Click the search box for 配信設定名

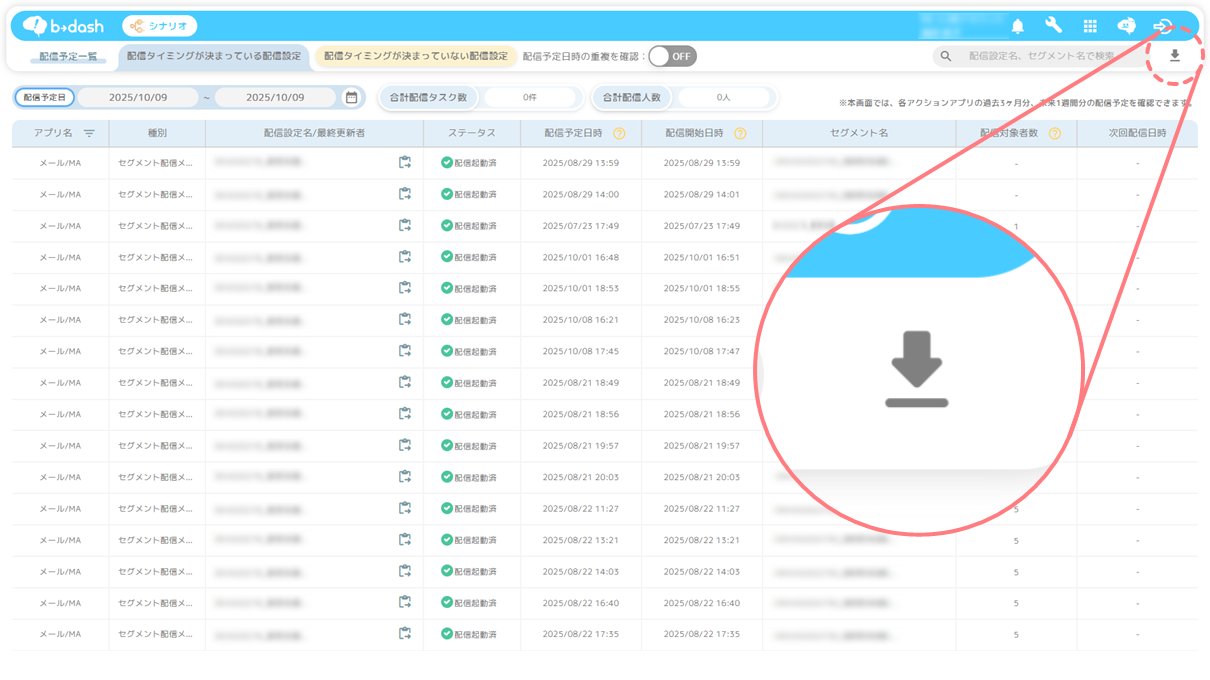tap(1040, 56)
